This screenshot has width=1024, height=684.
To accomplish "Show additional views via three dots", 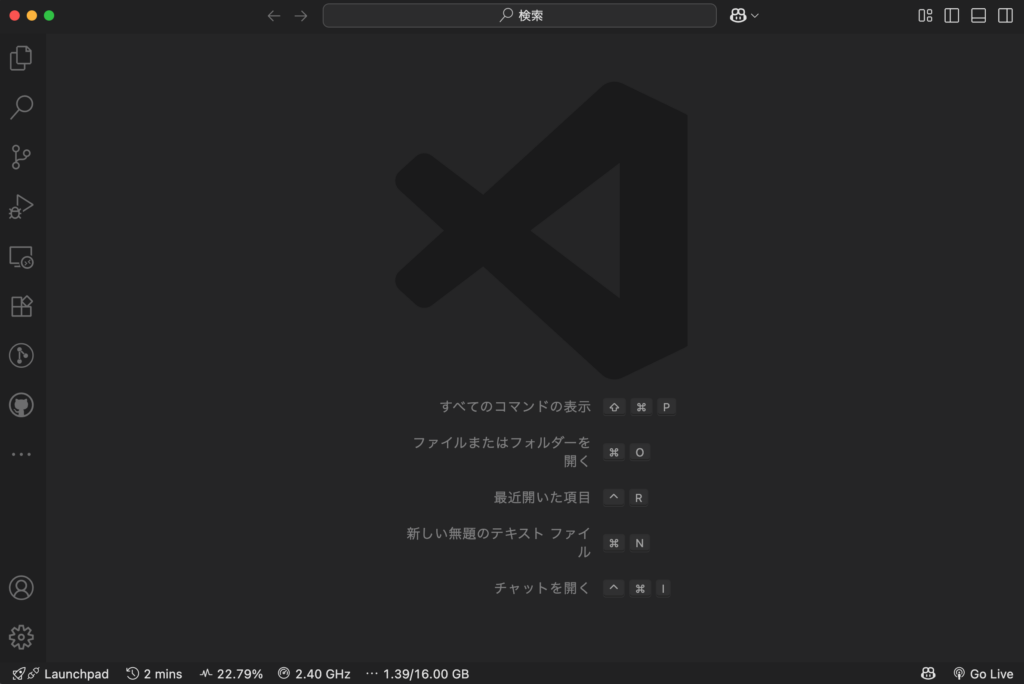I will 21,454.
